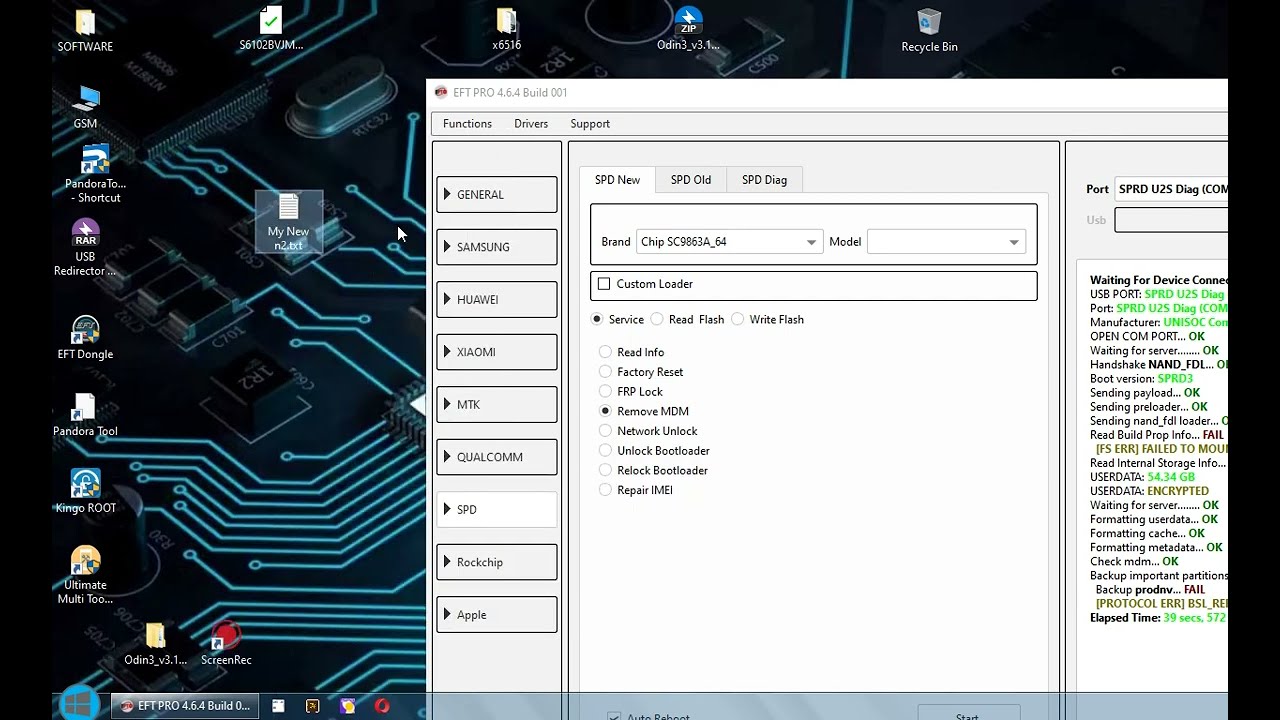Select the Write Flash radio button

[x=738, y=319]
